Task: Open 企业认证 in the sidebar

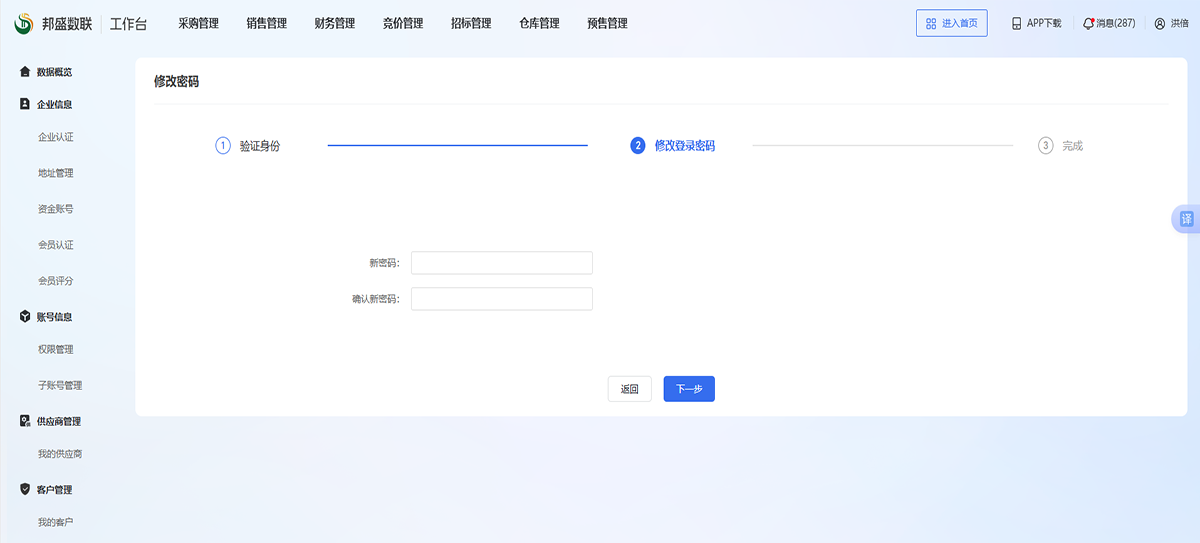Action: tap(55, 137)
